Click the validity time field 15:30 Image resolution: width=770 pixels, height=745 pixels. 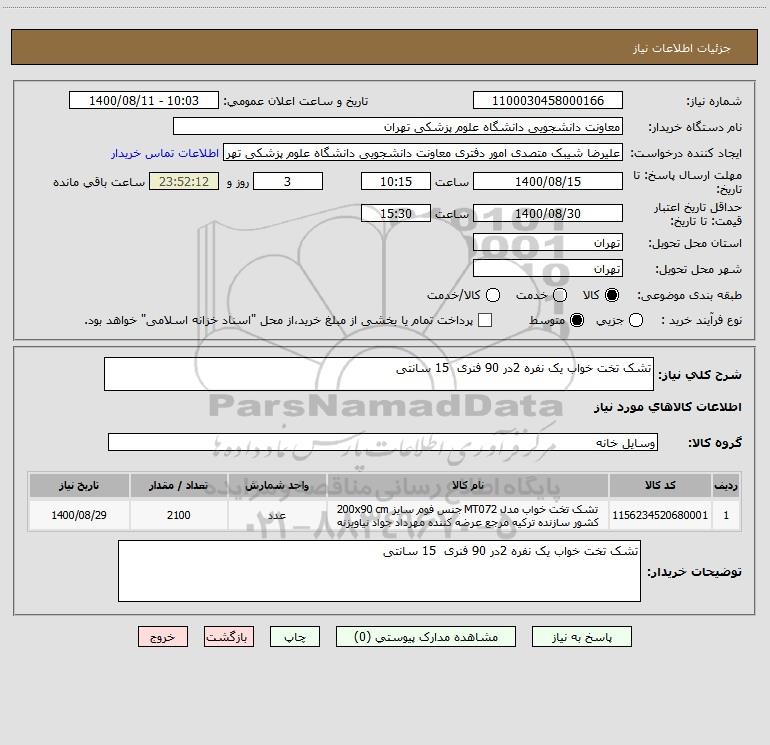396,213
